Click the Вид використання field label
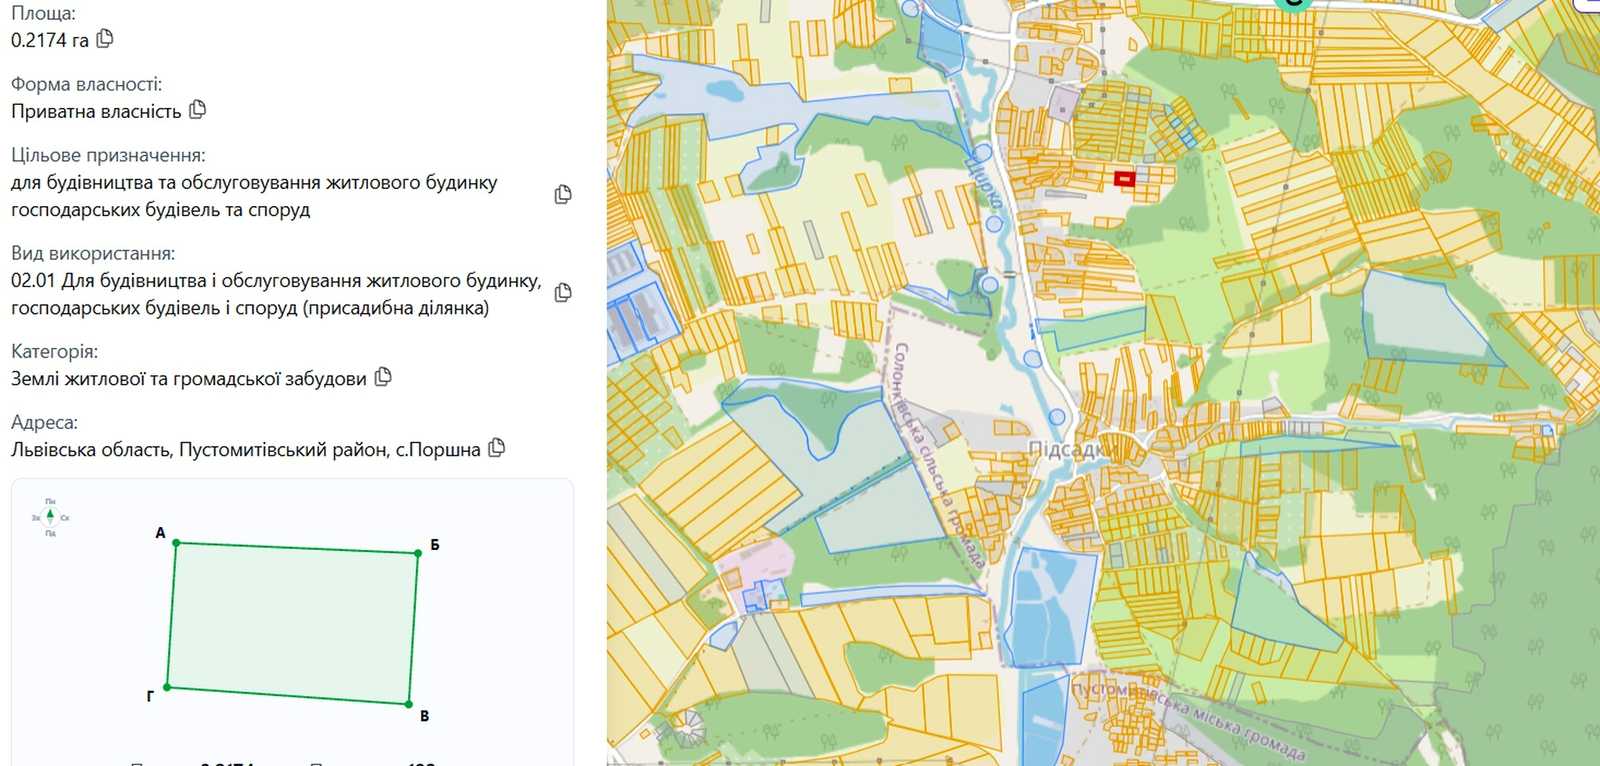The width and height of the screenshot is (1600, 766). (93, 253)
